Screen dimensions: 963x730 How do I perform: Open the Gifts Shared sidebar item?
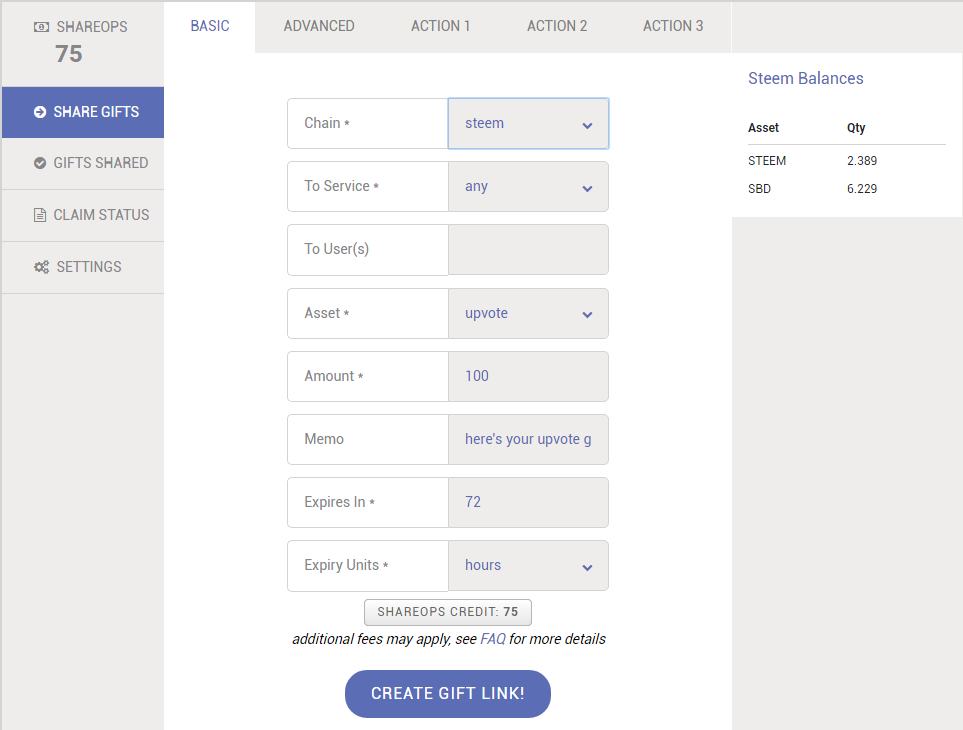83,163
